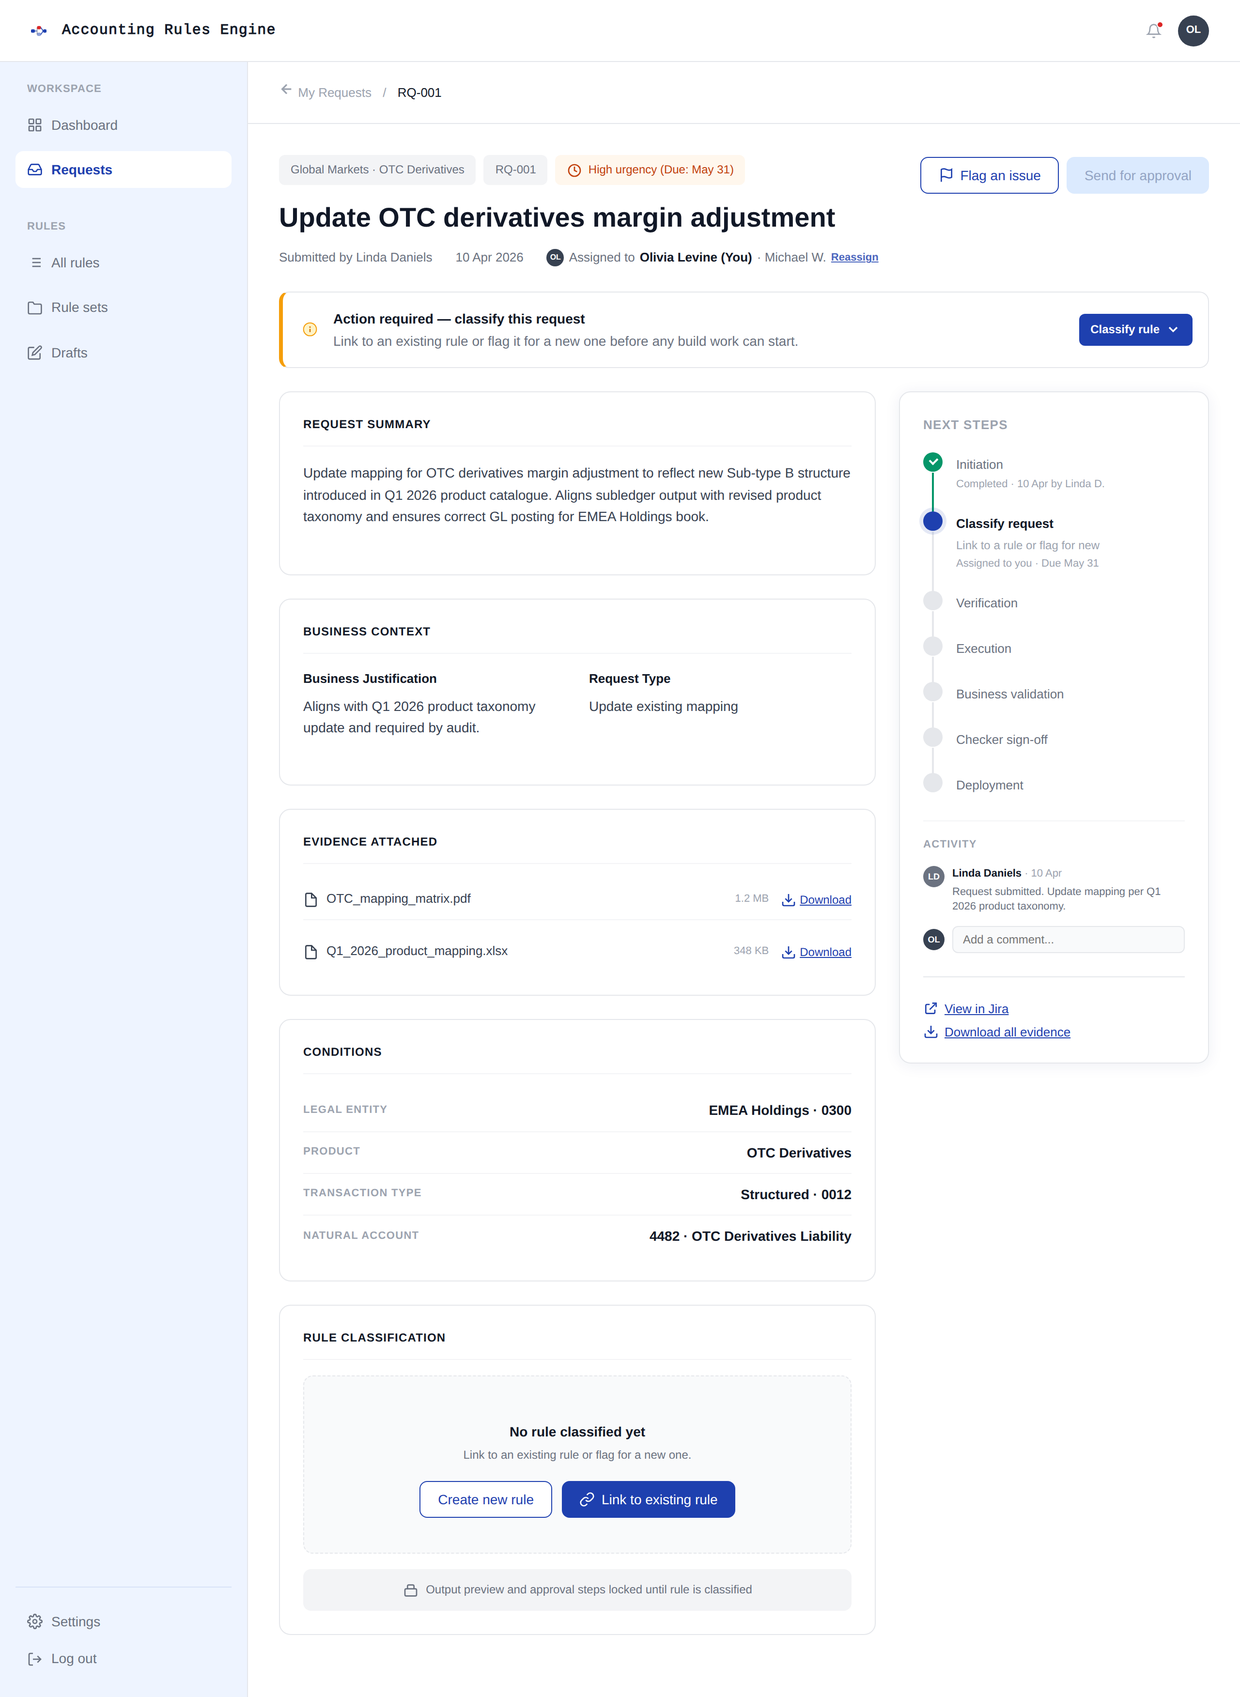Click the Dashboard grid icon
The width and height of the screenshot is (1240, 1697).
[x=35, y=125]
